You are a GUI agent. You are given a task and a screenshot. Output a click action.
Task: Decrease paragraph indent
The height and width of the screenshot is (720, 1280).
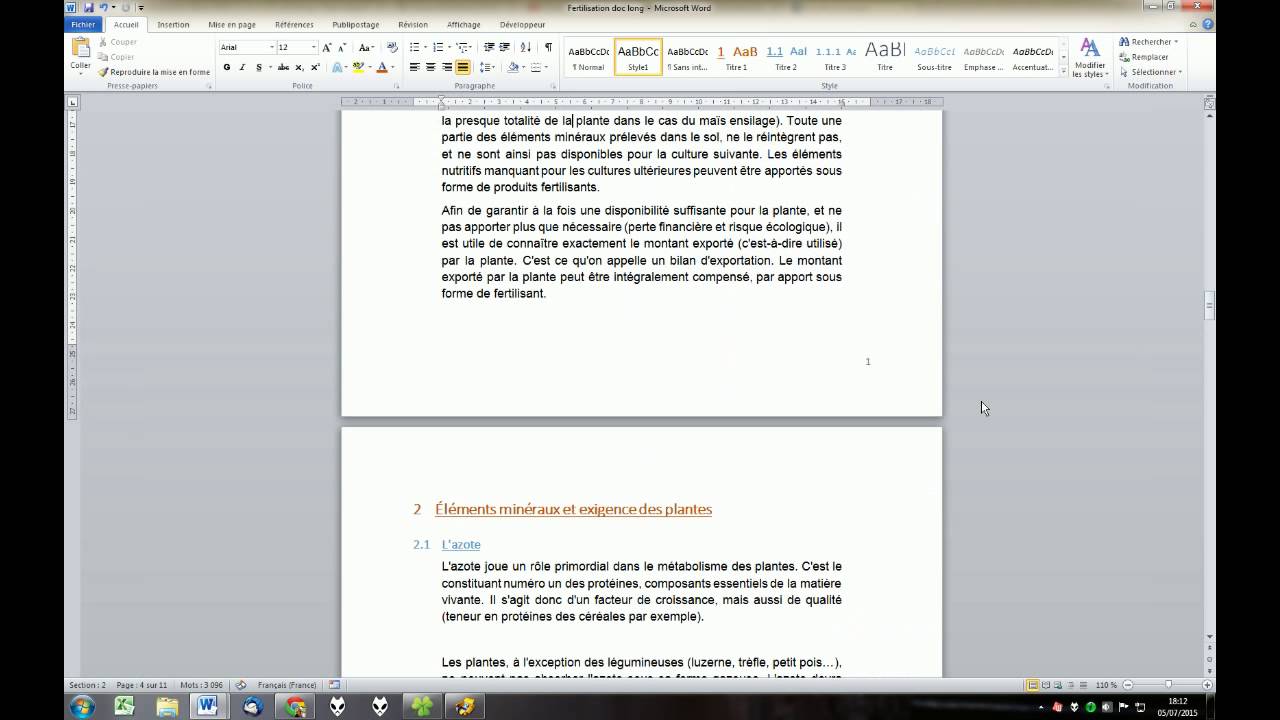[x=489, y=47]
